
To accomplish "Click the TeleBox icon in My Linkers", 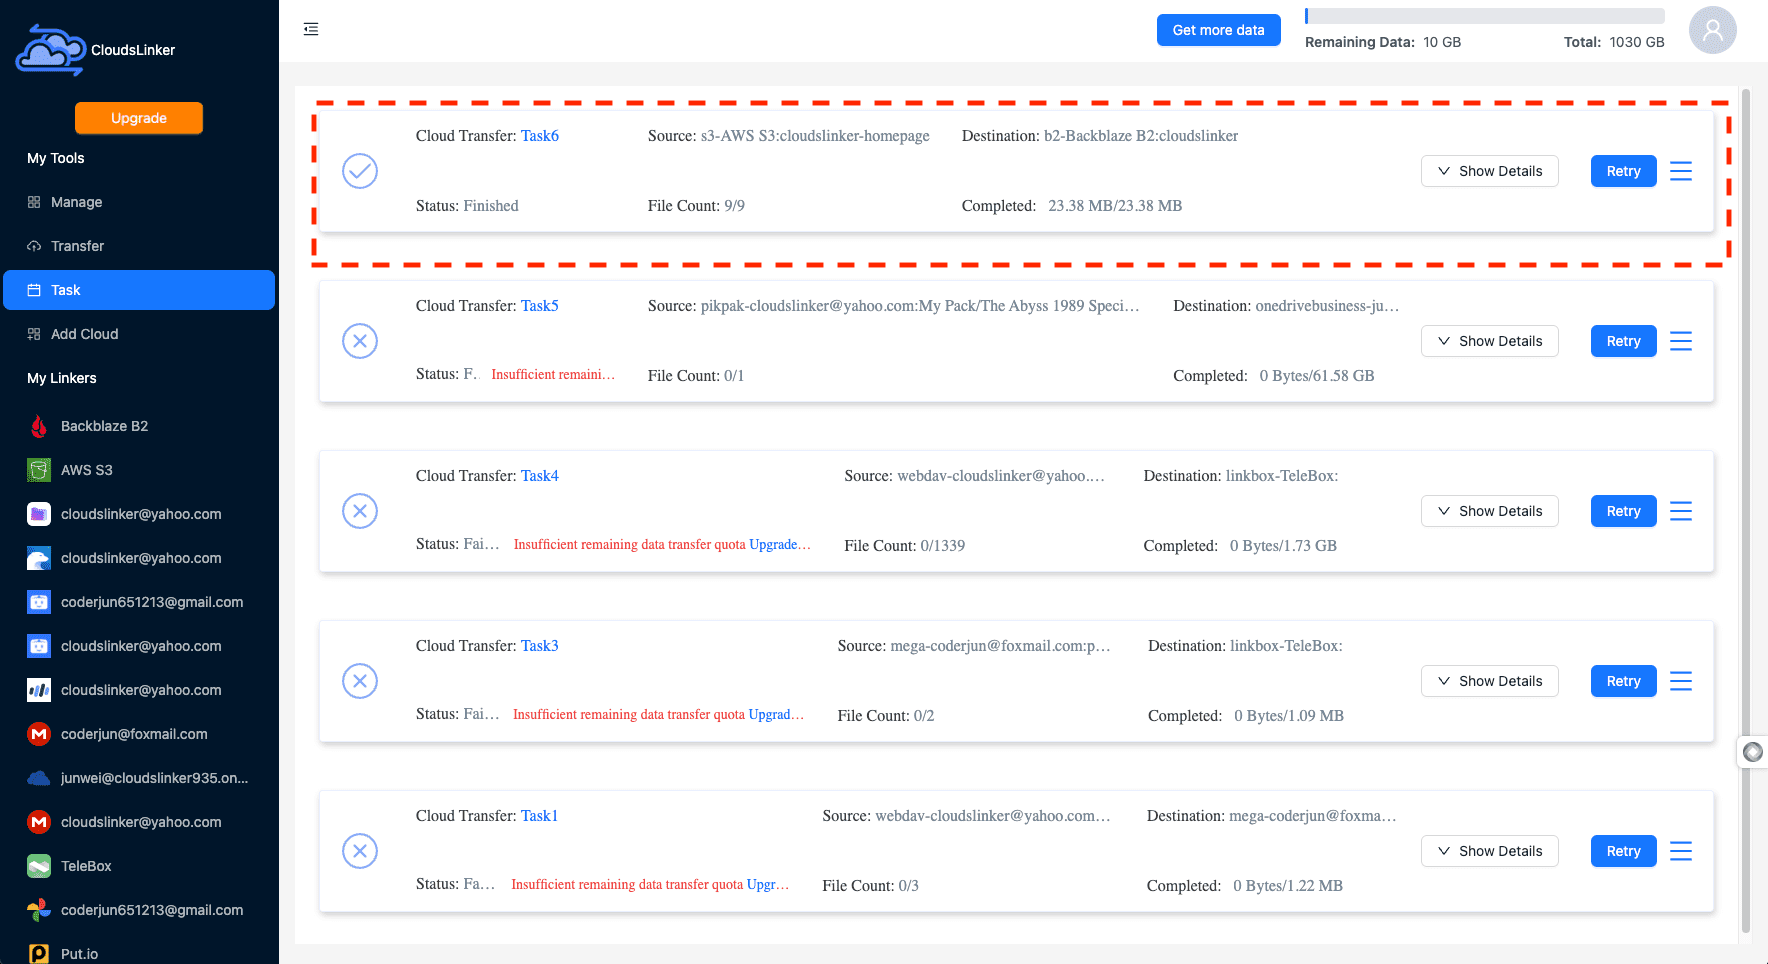I will coord(39,866).
